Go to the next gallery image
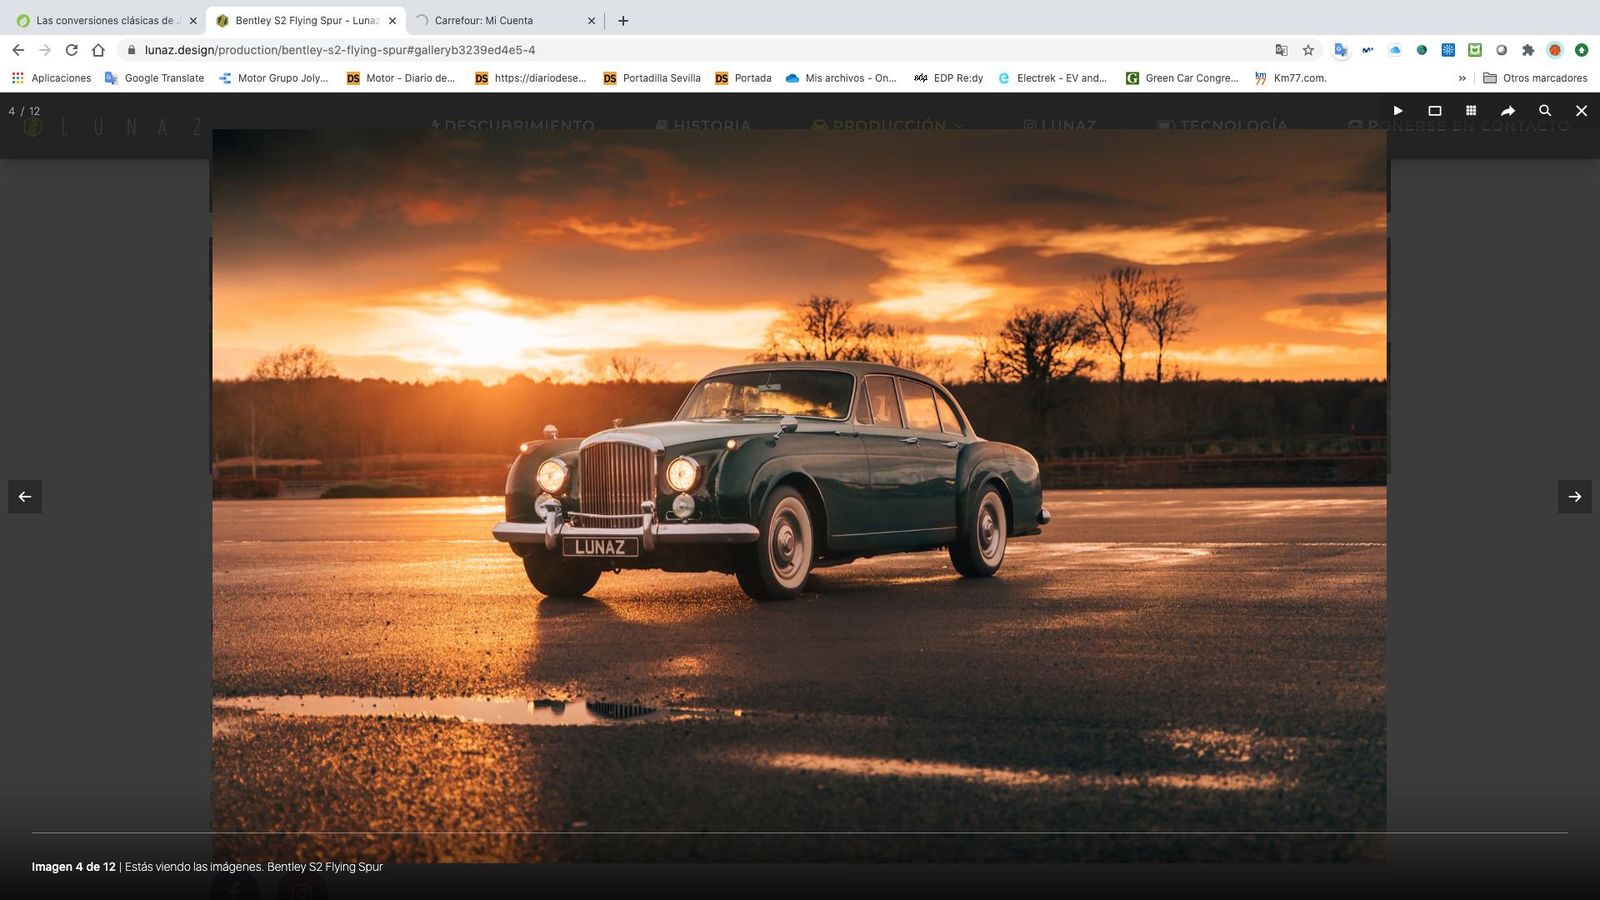This screenshot has width=1600, height=900. click(1574, 496)
